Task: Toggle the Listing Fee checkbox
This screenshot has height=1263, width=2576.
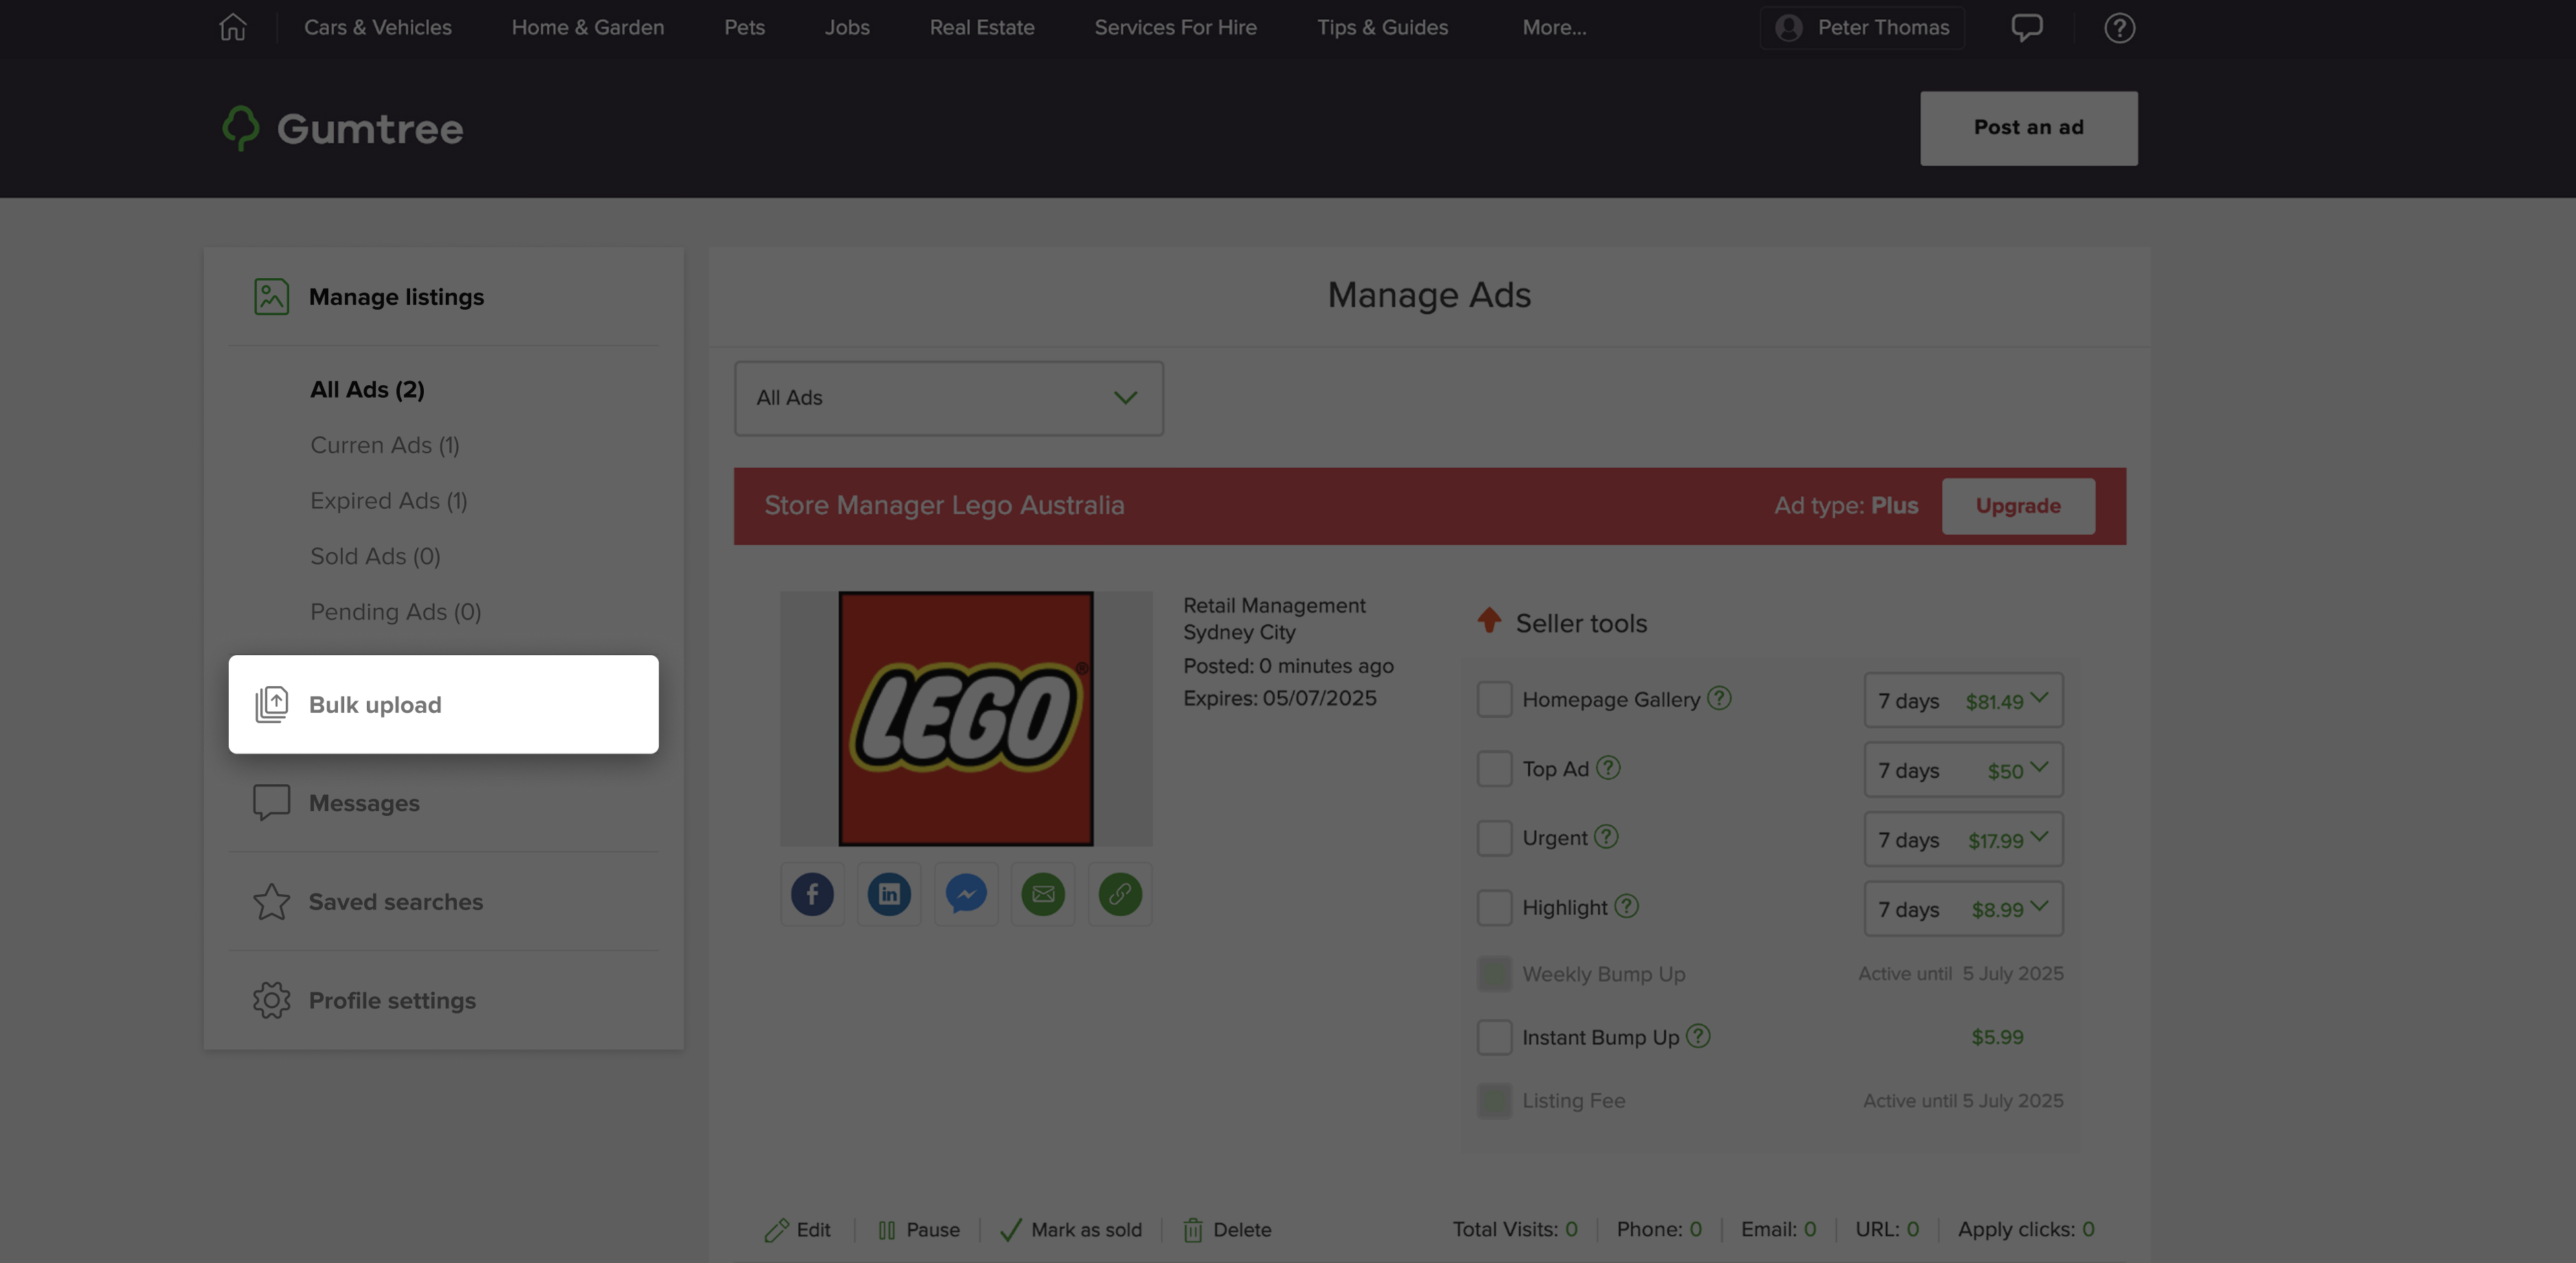Action: tap(1494, 1100)
